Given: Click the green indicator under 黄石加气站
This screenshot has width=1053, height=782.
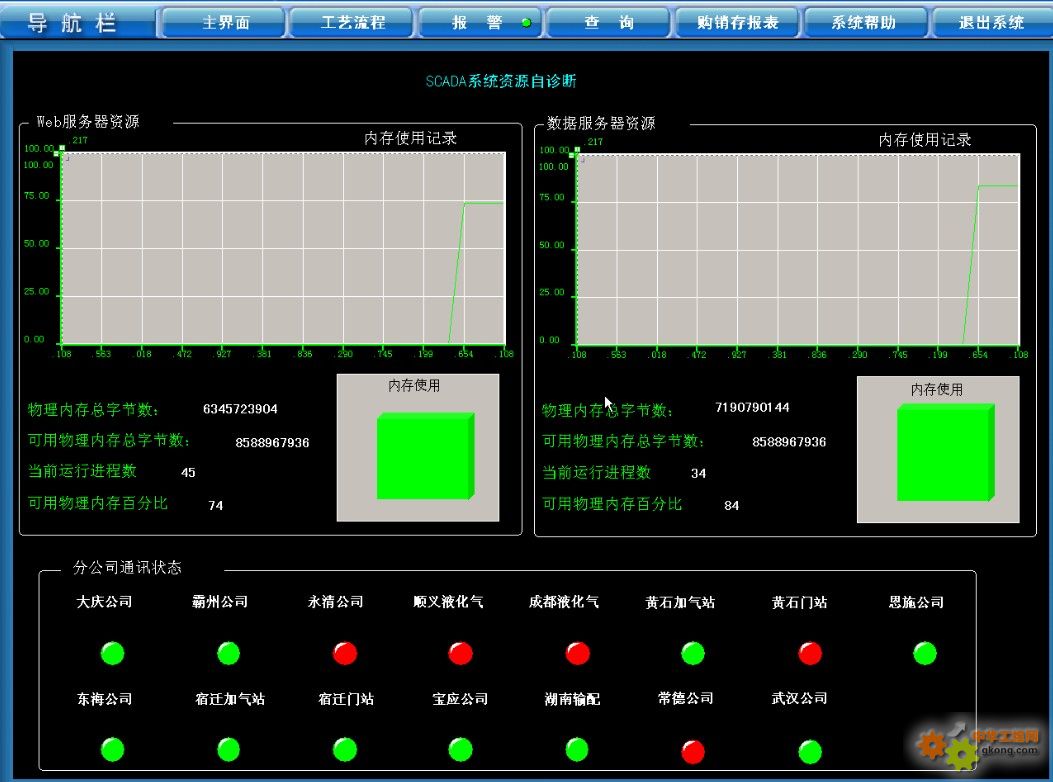Looking at the screenshot, I should tap(693, 654).
